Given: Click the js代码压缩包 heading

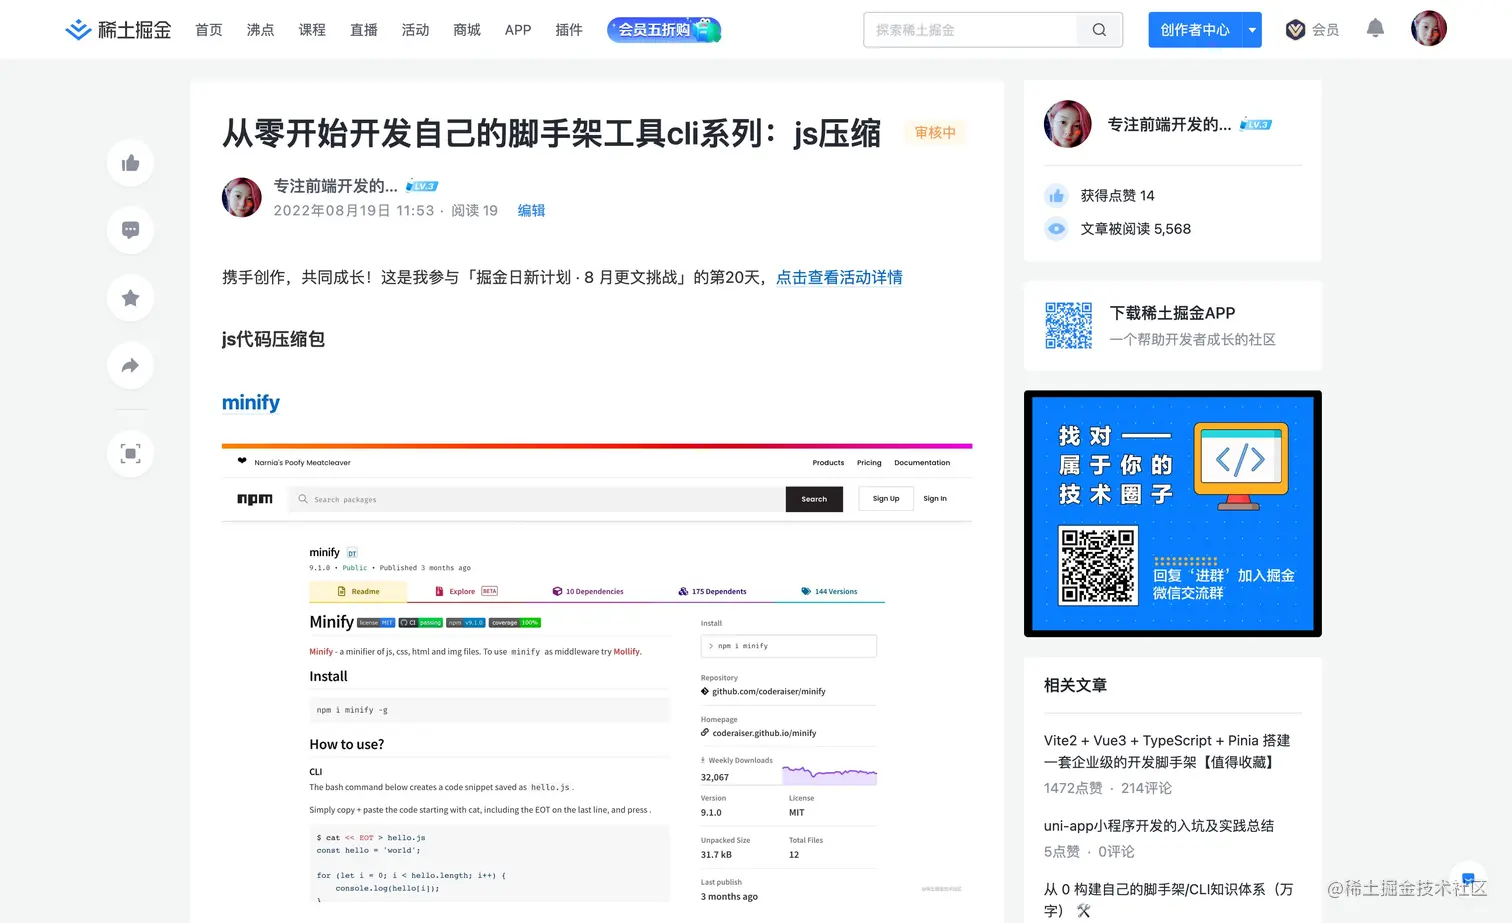Looking at the screenshot, I should tap(273, 339).
